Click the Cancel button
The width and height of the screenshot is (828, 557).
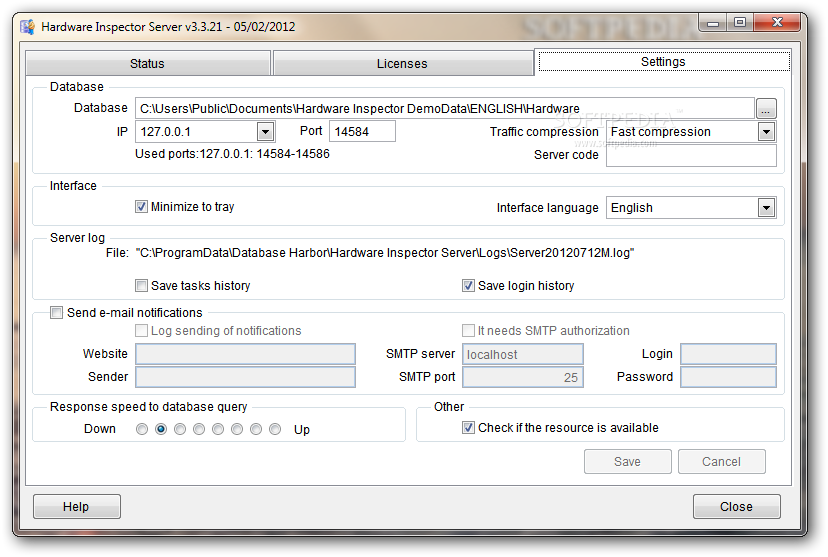click(x=722, y=461)
